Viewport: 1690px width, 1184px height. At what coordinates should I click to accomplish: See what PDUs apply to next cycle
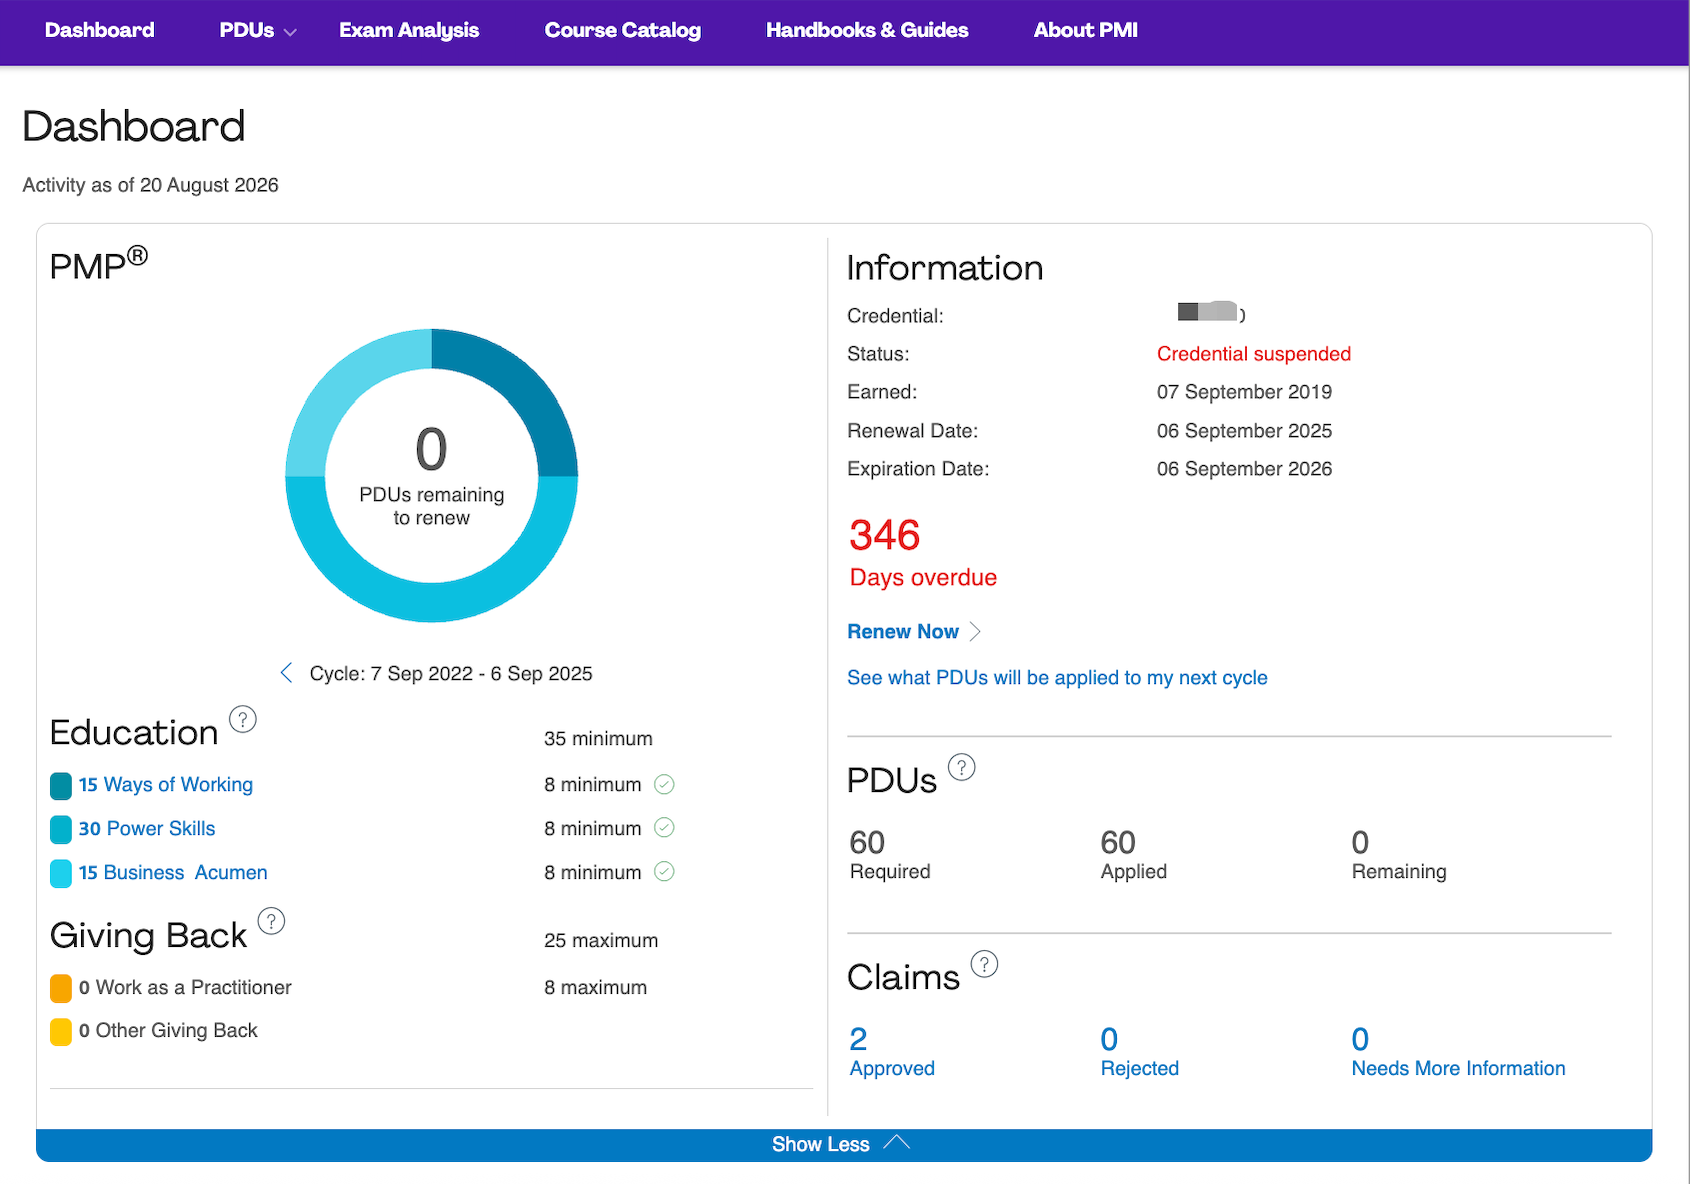(x=1057, y=678)
